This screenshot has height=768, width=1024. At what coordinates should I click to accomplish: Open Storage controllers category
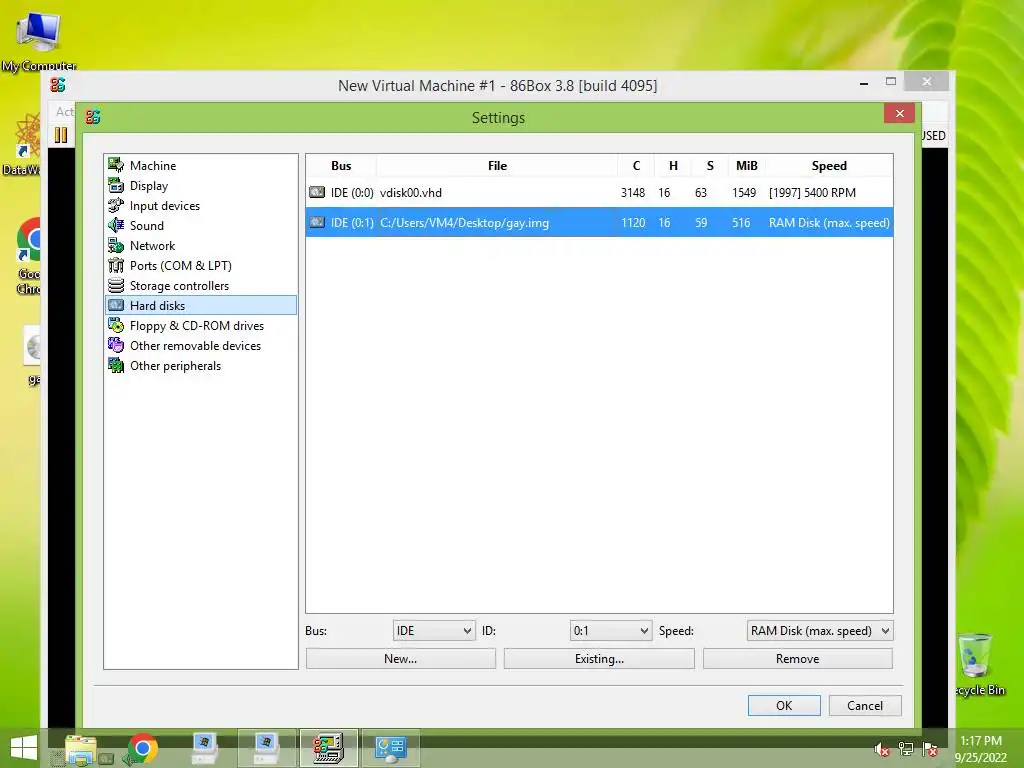[179, 285]
